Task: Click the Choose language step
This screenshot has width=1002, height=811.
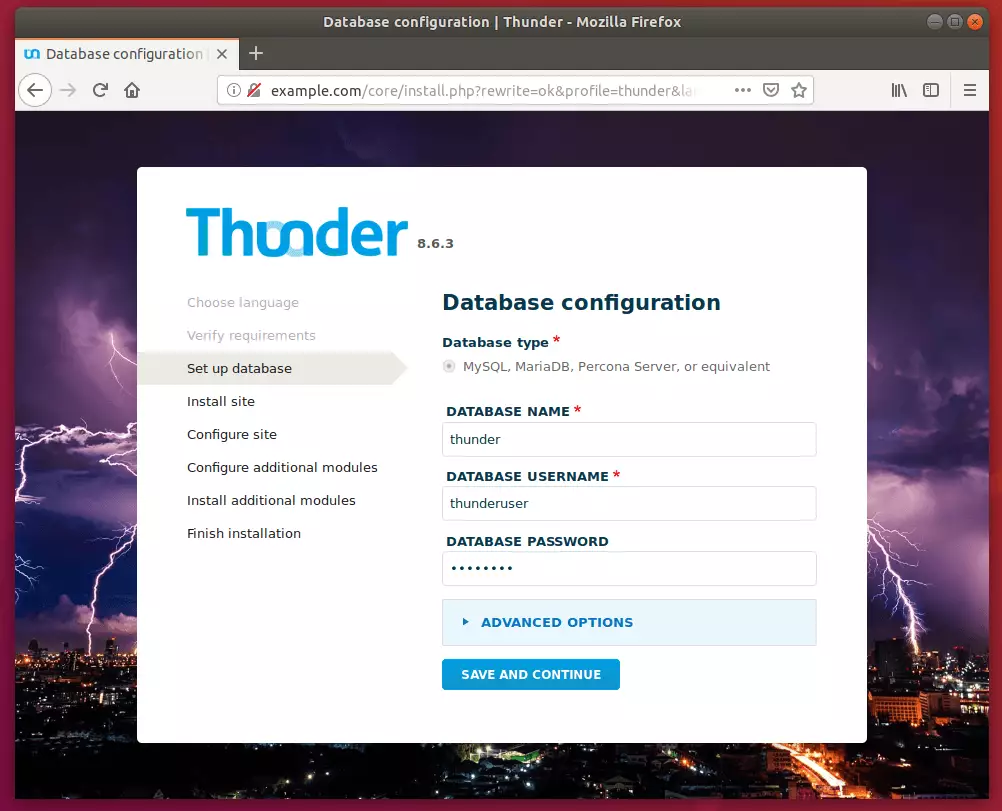Action: [243, 302]
